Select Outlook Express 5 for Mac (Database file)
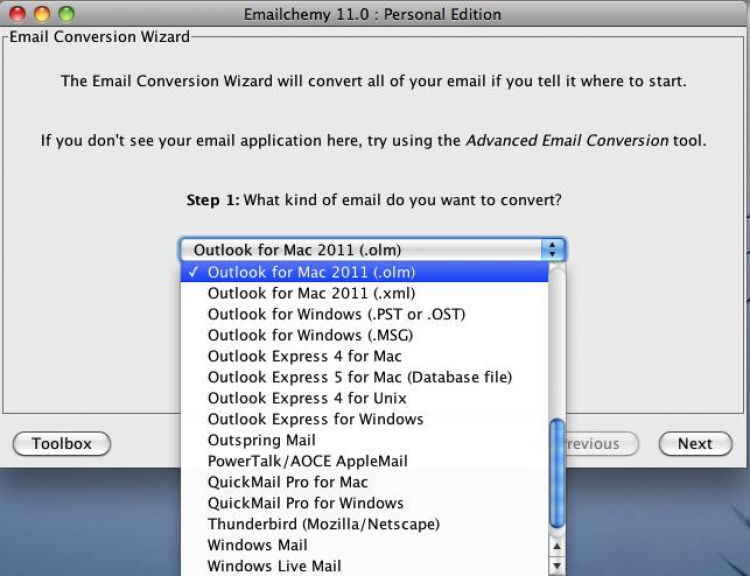Viewport: 750px width, 576px height. point(364,377)
